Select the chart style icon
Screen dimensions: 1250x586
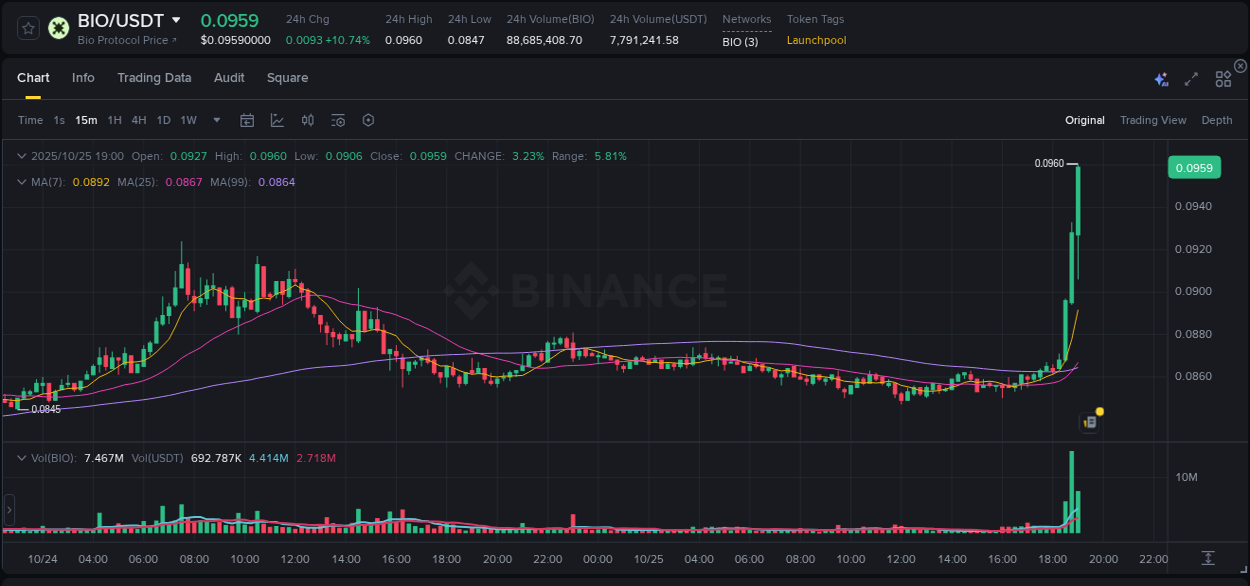[x=275, y=120]
